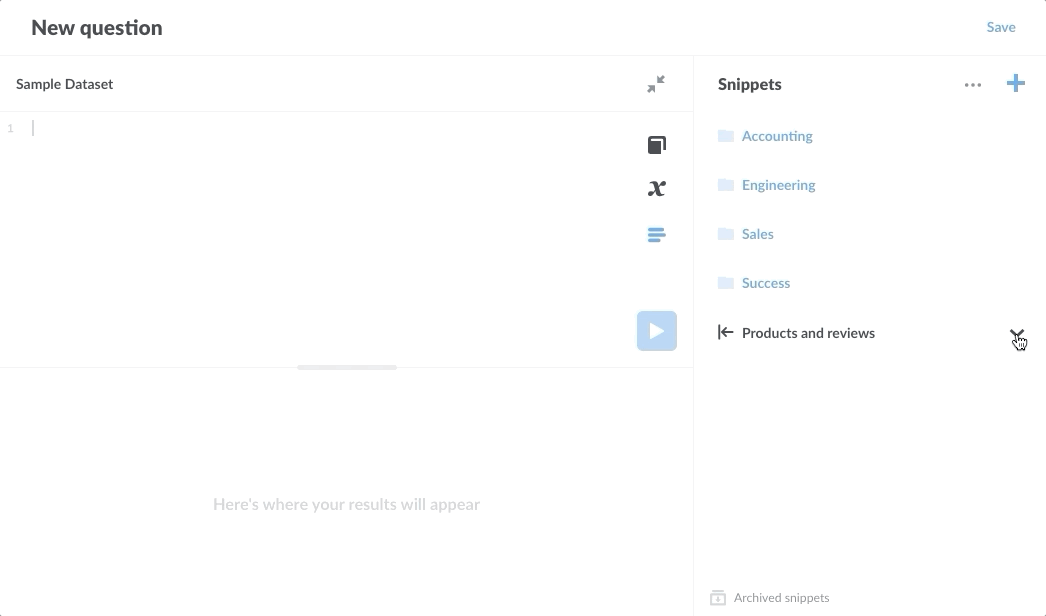Add a new snippet with plus icon

(1015, 83)
